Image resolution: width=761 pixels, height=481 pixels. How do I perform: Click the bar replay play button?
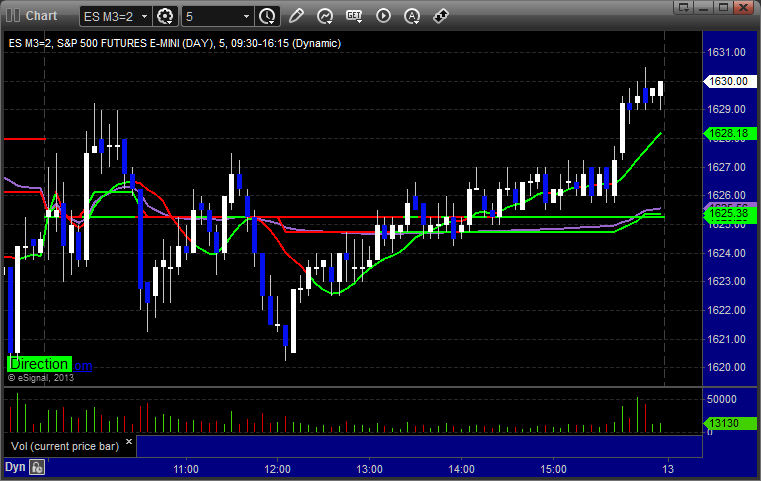click(383, 16)
